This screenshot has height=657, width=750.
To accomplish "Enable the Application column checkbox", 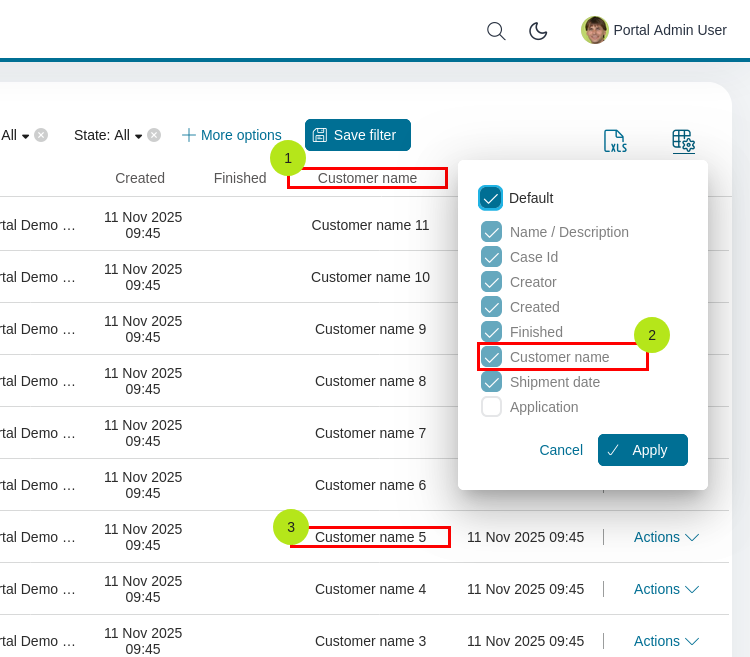I will pyautogui.click(x=491, y=407).
